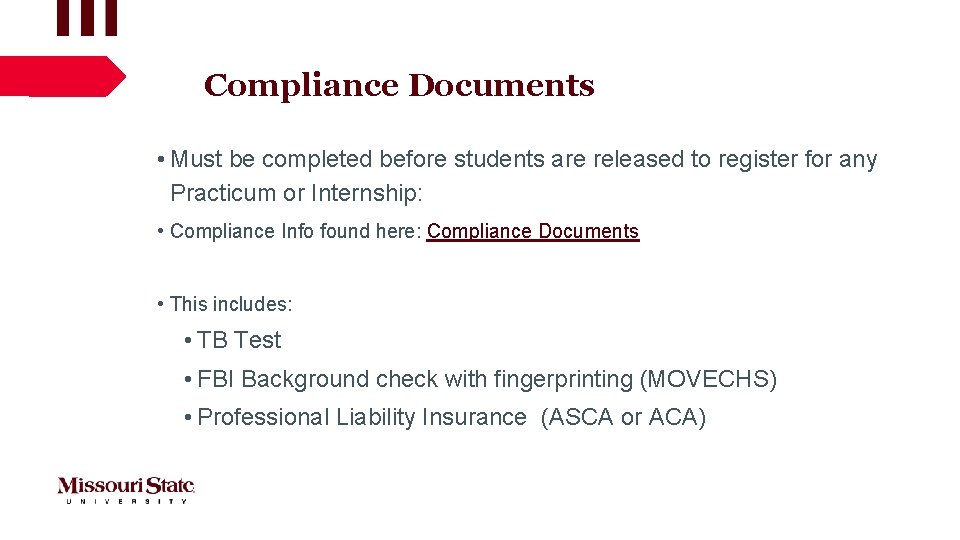Click the word '(MOVECHS)'

point(708,379)
